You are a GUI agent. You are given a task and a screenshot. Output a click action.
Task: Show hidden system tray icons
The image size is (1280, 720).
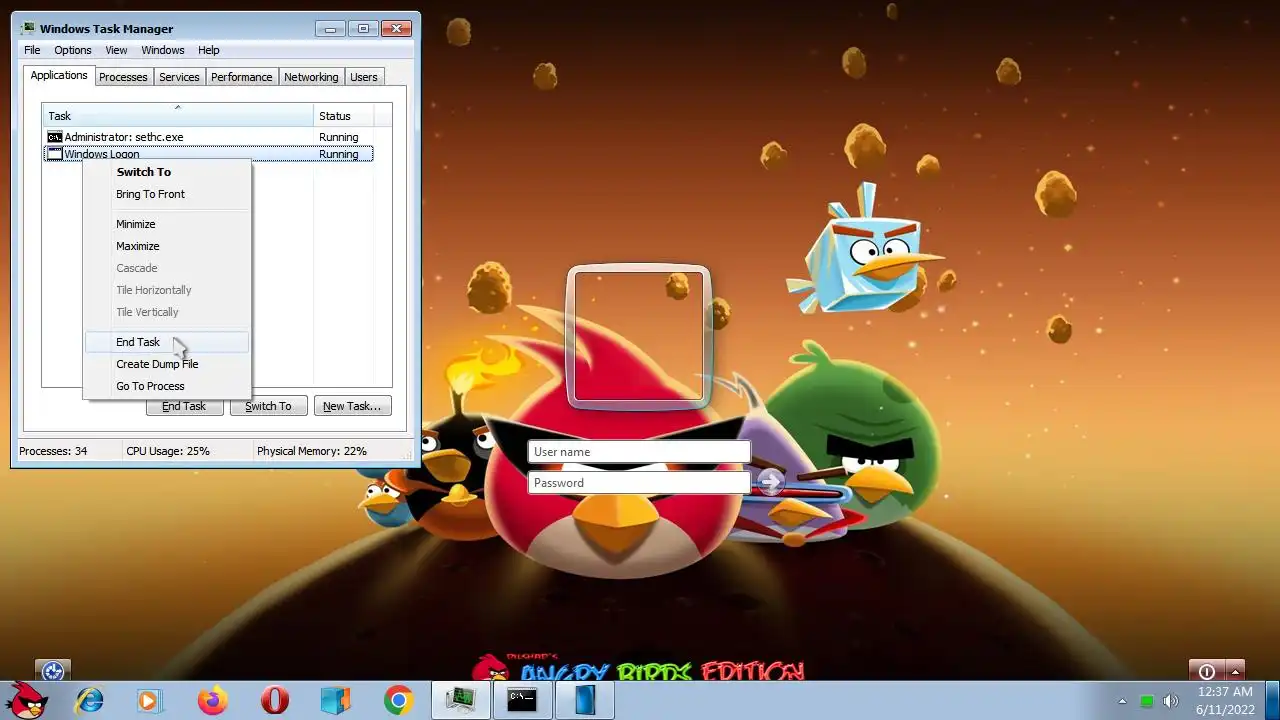pos(1122,701)
